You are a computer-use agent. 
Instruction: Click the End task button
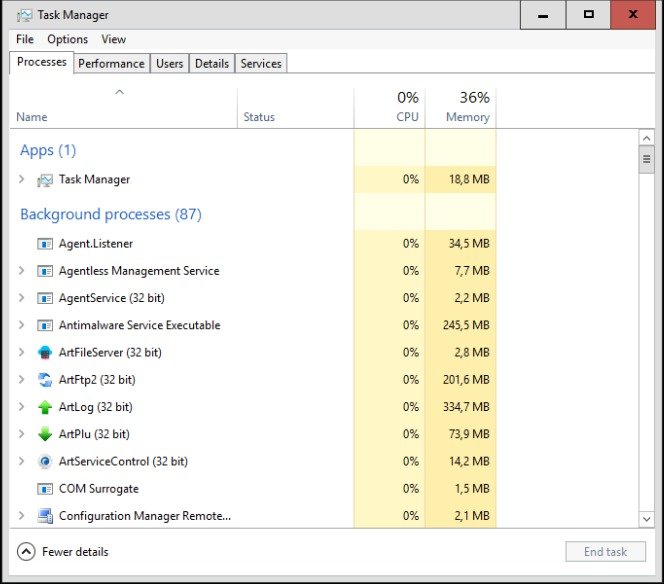tap(606, 552)
